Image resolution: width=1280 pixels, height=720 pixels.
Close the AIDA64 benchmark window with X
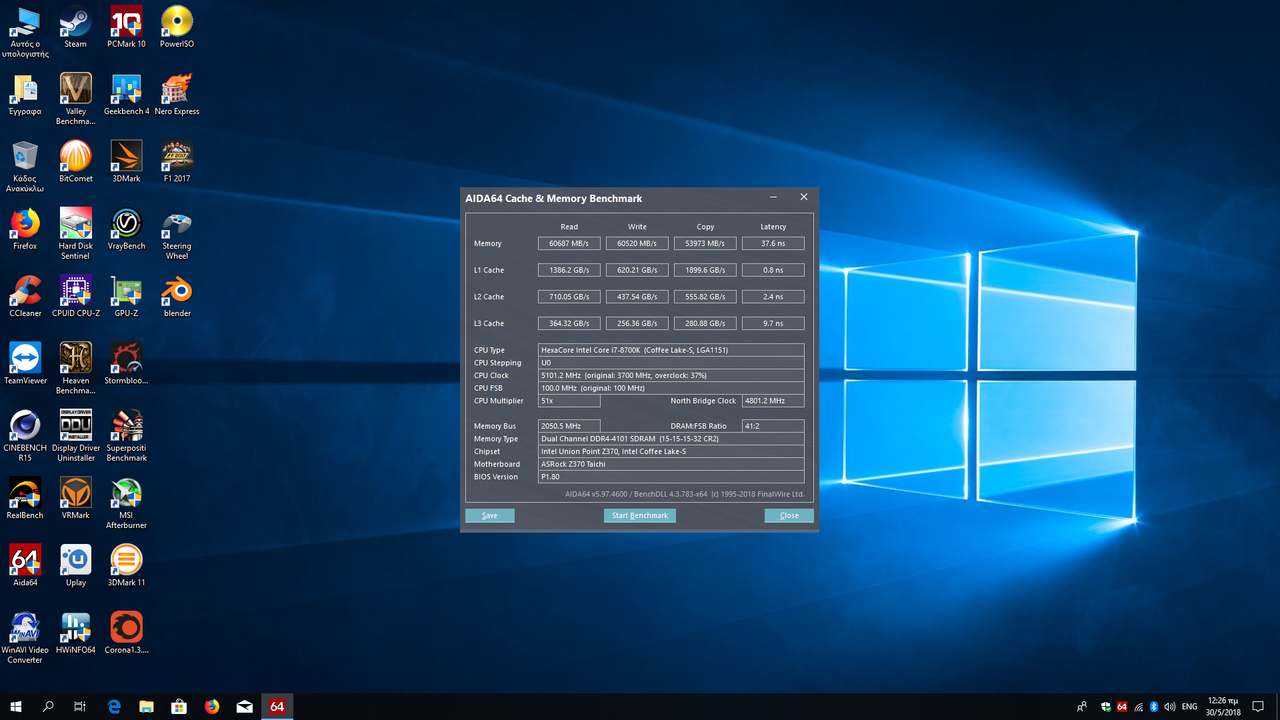pyautogui.click(x=804, y=197)
